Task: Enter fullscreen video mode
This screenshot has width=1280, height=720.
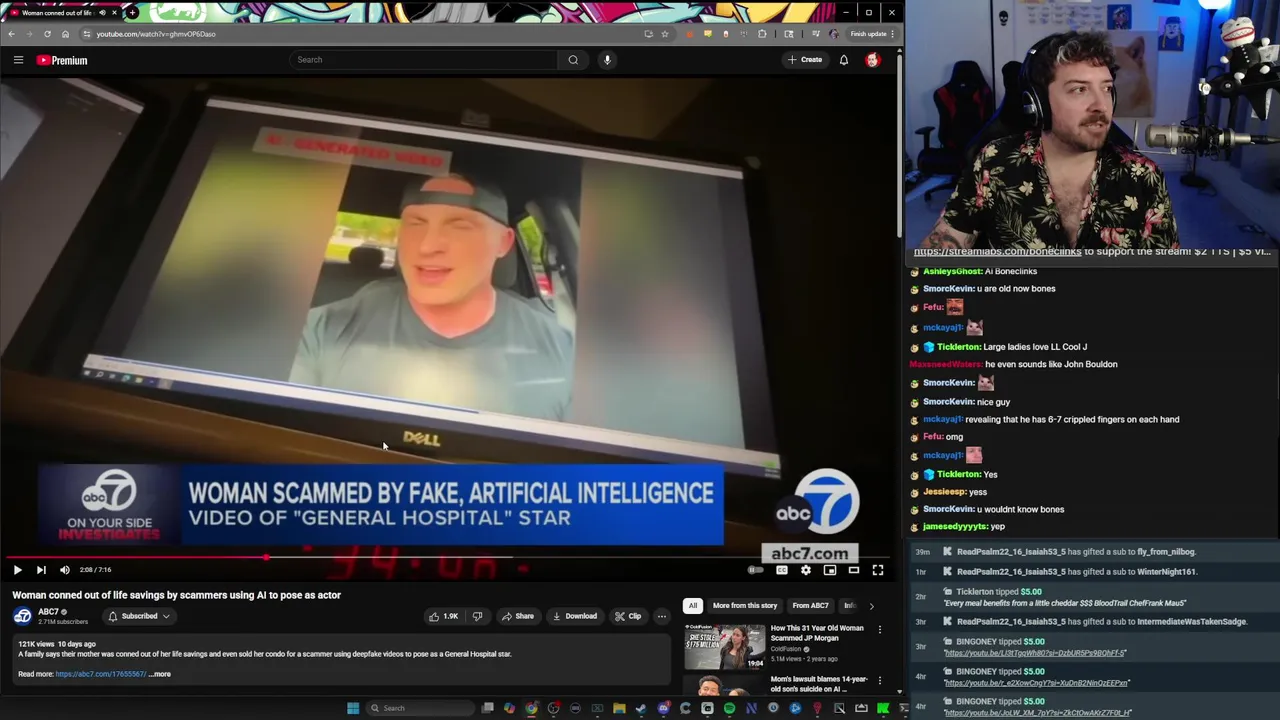Action: (878, 570)
